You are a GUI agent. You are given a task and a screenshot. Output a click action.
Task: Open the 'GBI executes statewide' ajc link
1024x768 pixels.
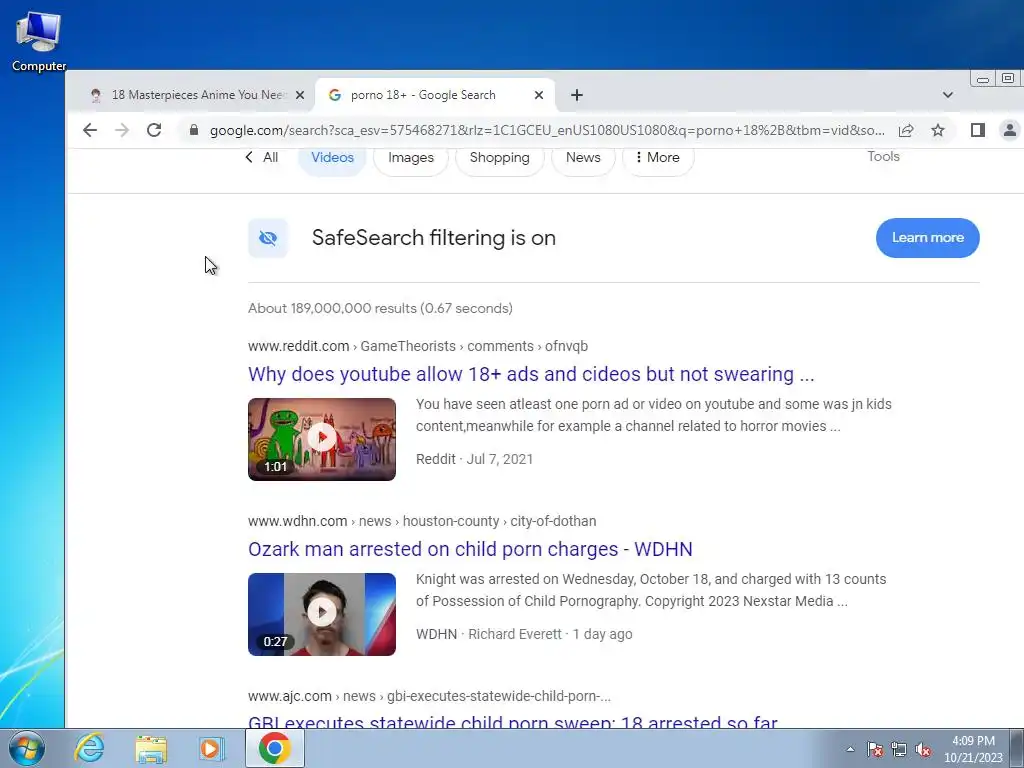coord(513,721)
